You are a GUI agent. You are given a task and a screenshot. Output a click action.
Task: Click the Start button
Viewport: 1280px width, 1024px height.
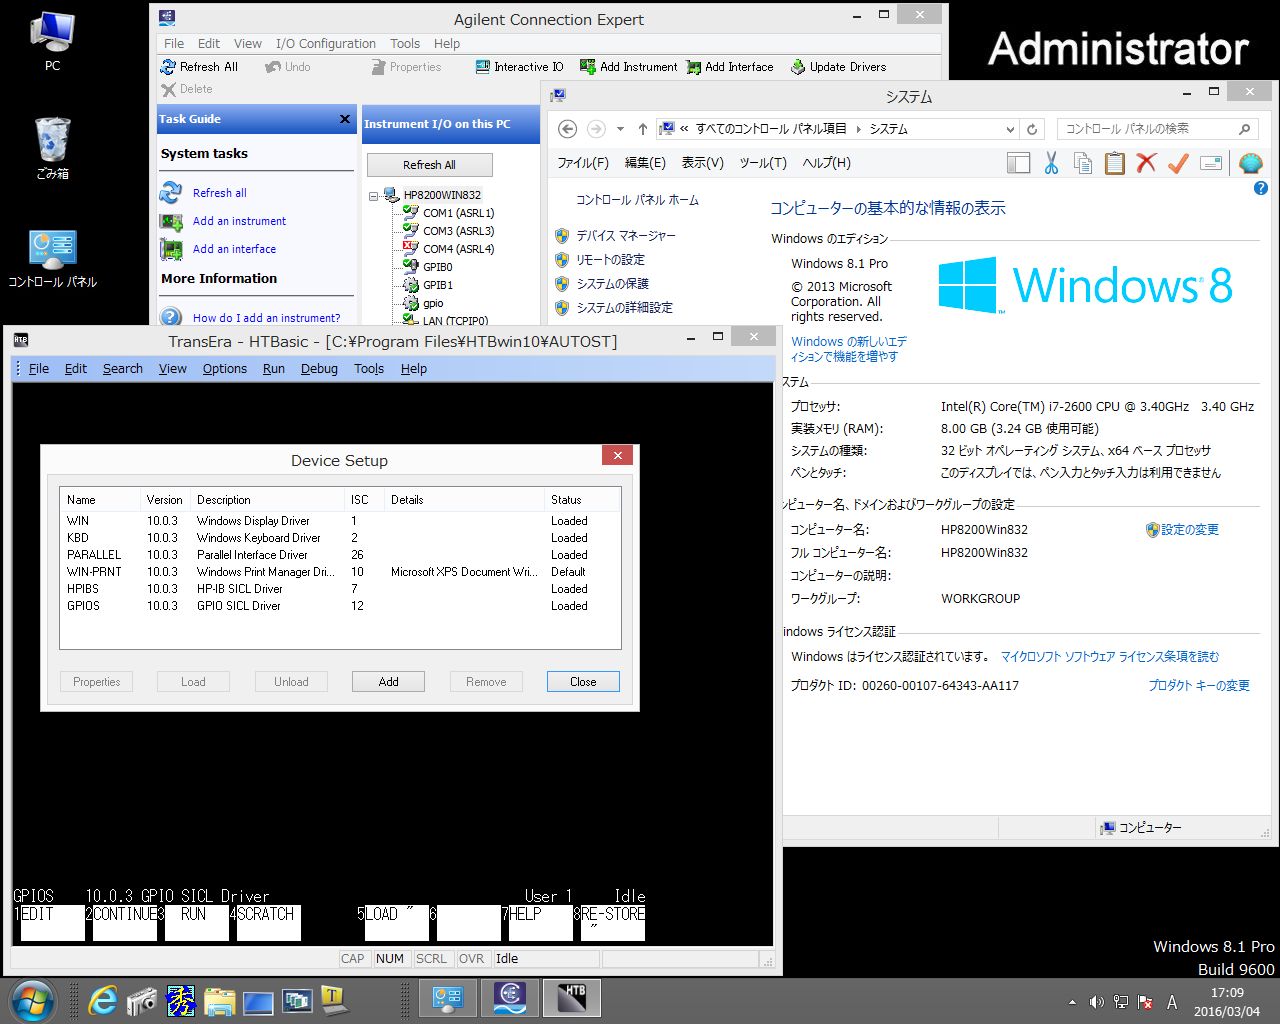pos(31,1000)
